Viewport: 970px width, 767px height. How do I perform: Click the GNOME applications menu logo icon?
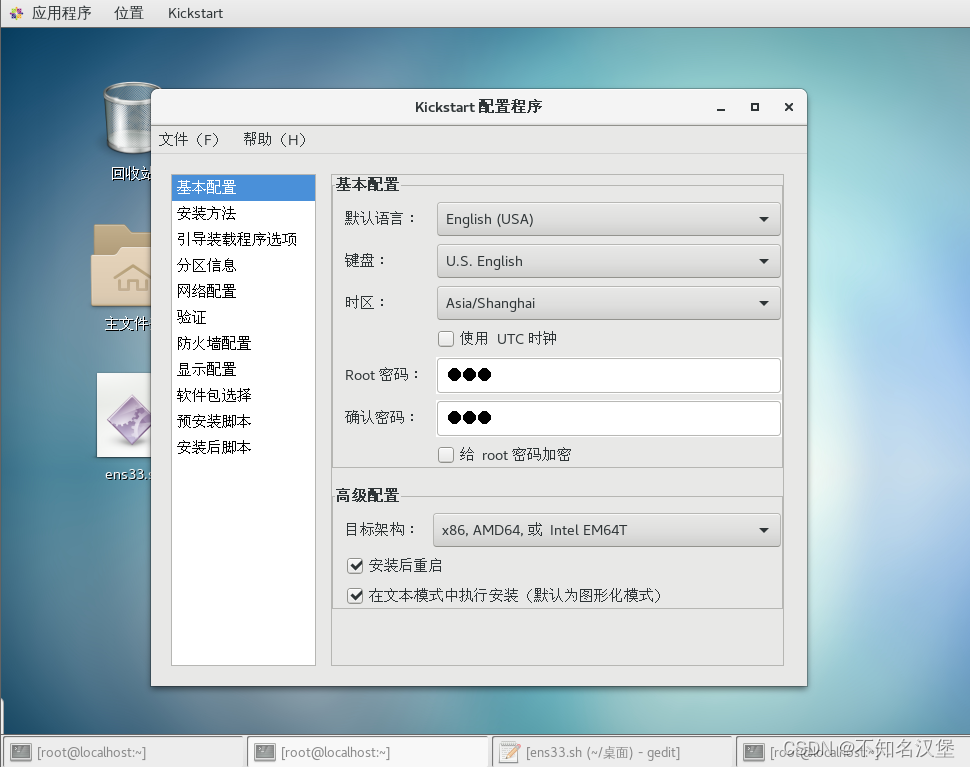pyautogui.click(x=16, y=13)
